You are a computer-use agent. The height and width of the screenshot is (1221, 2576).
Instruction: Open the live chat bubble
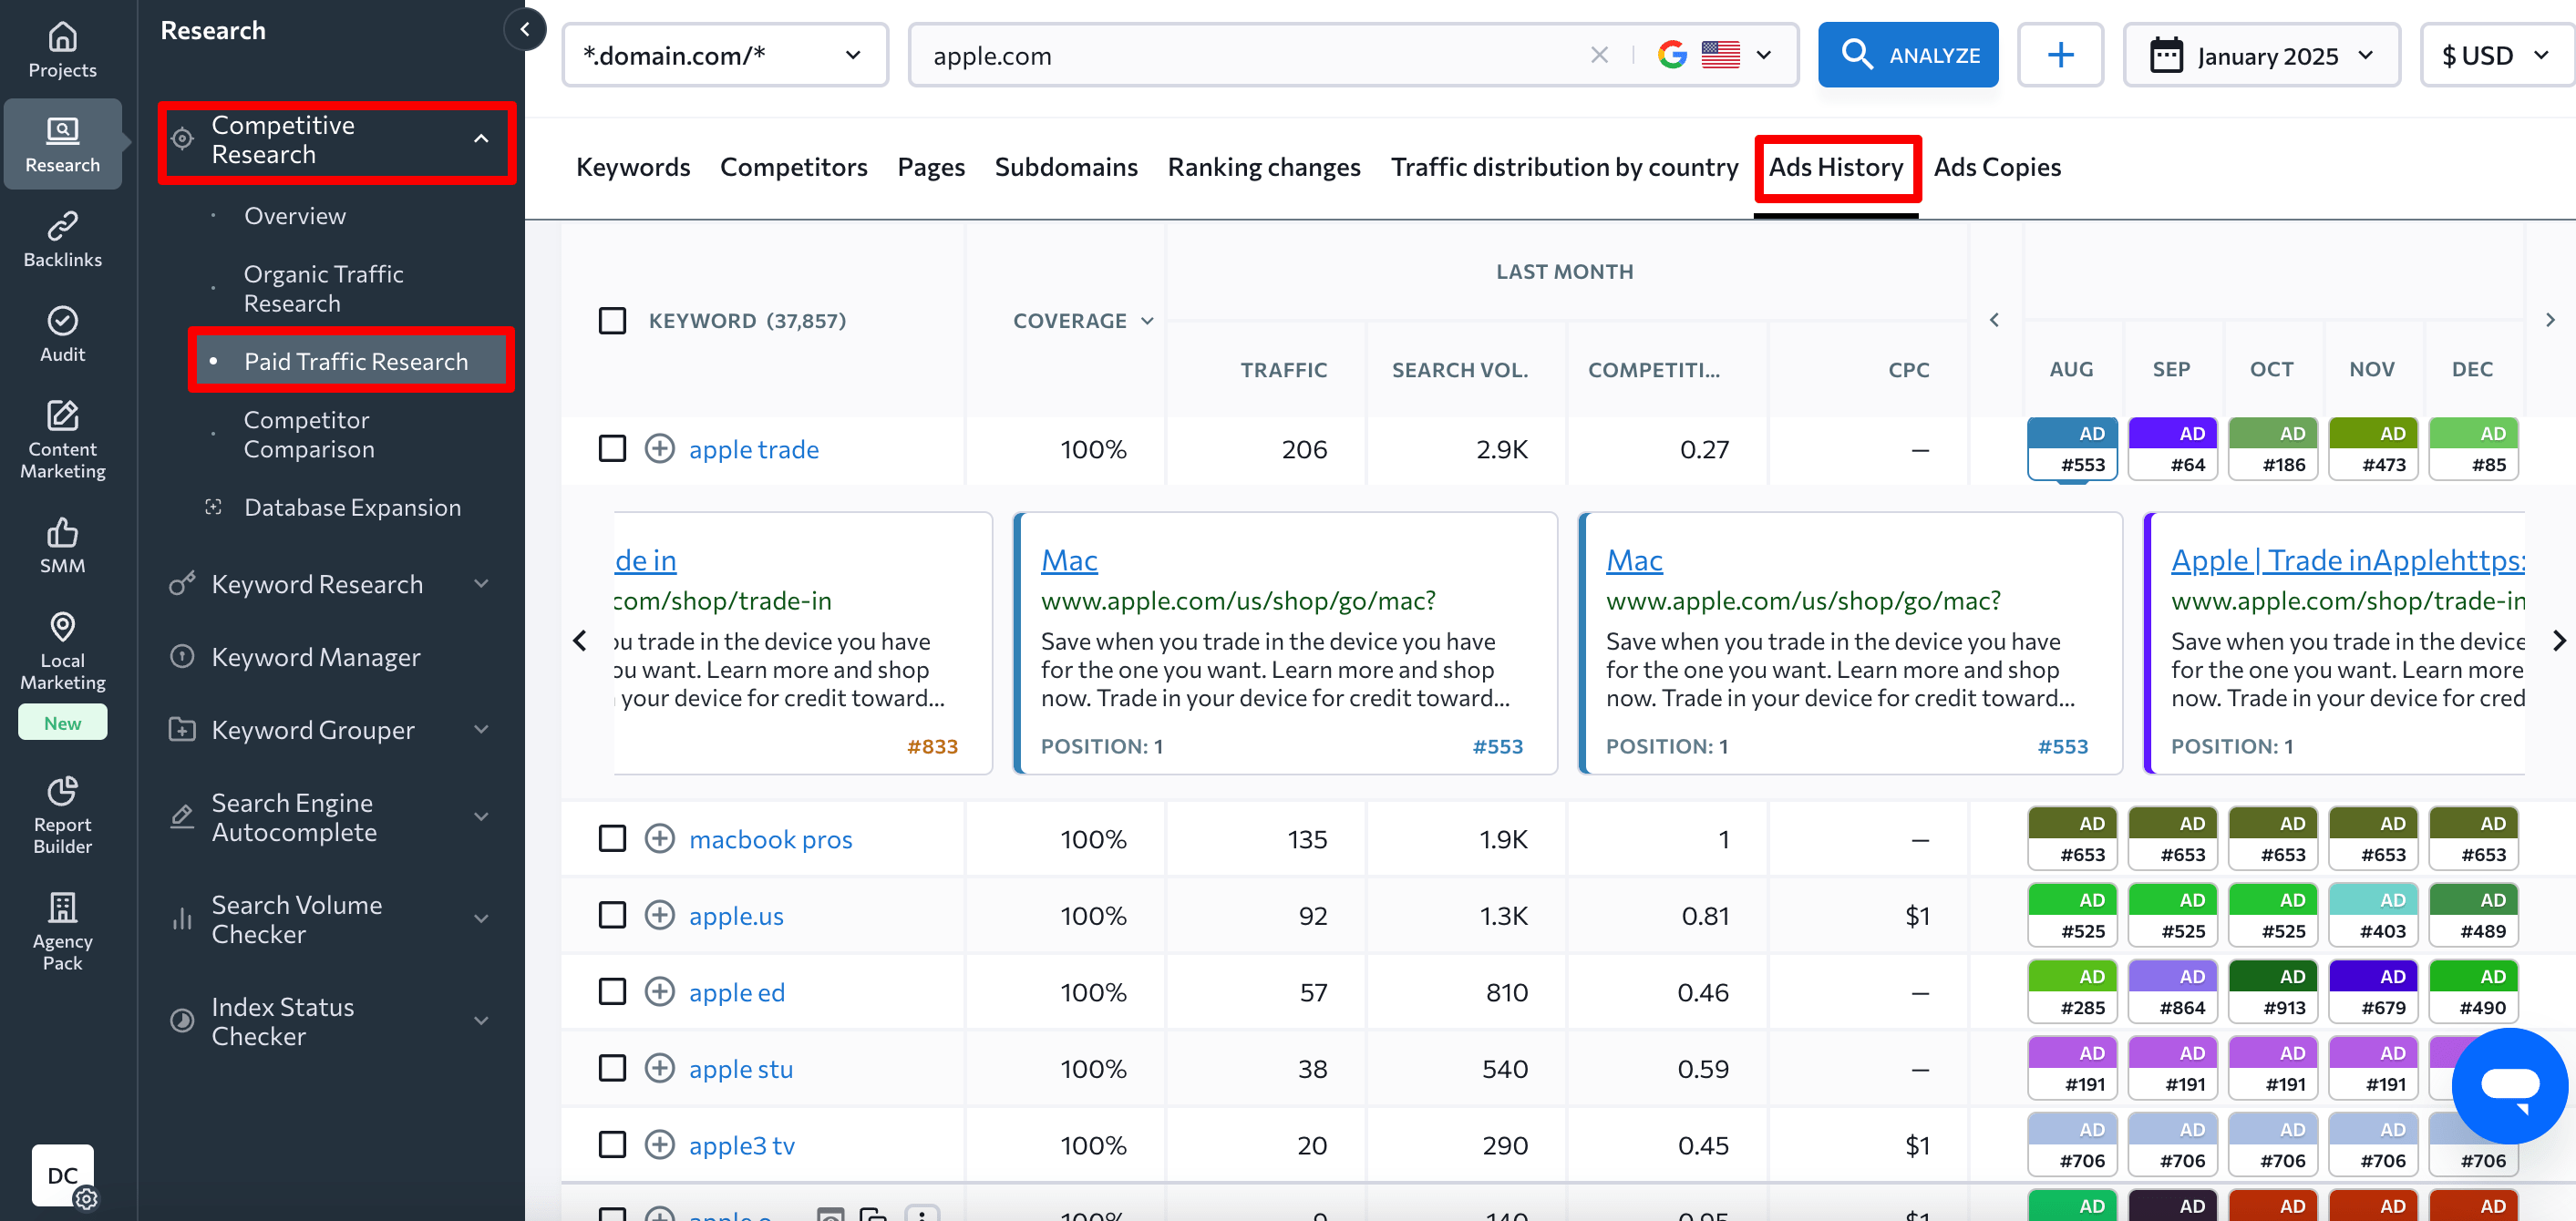click(x=2509, y=1086)
